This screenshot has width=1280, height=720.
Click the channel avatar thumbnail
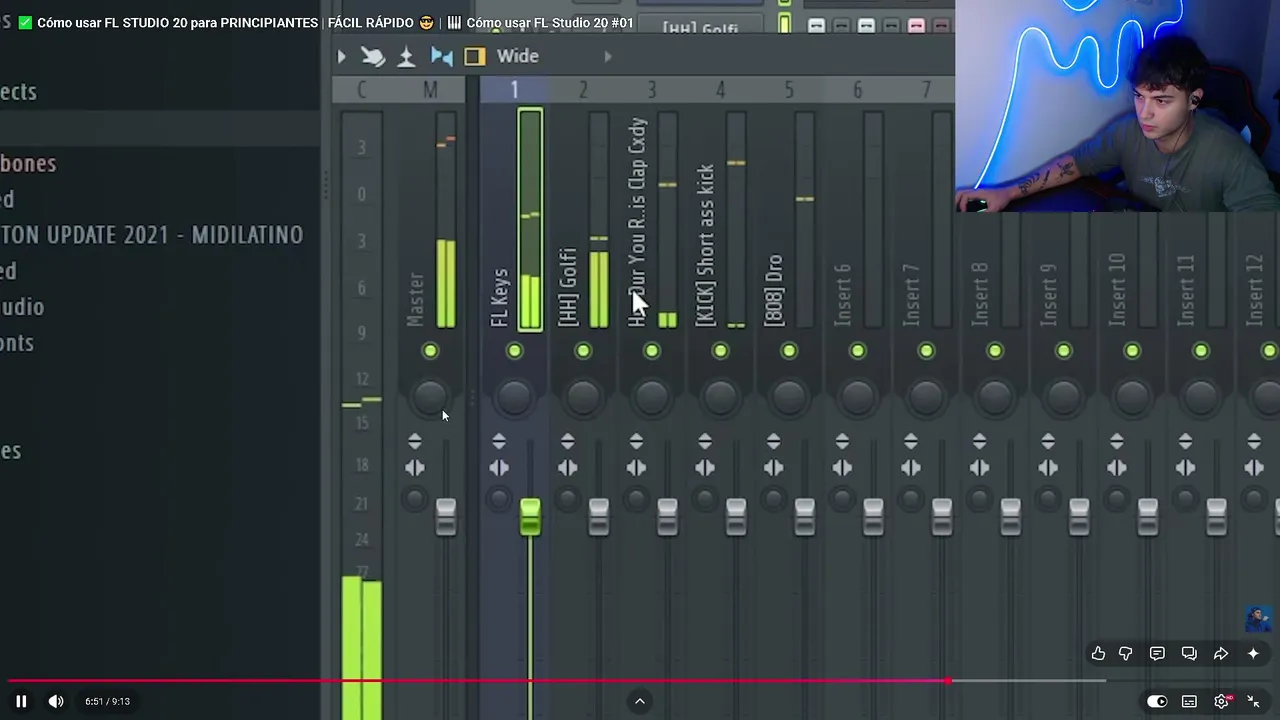click(1259, 619)
